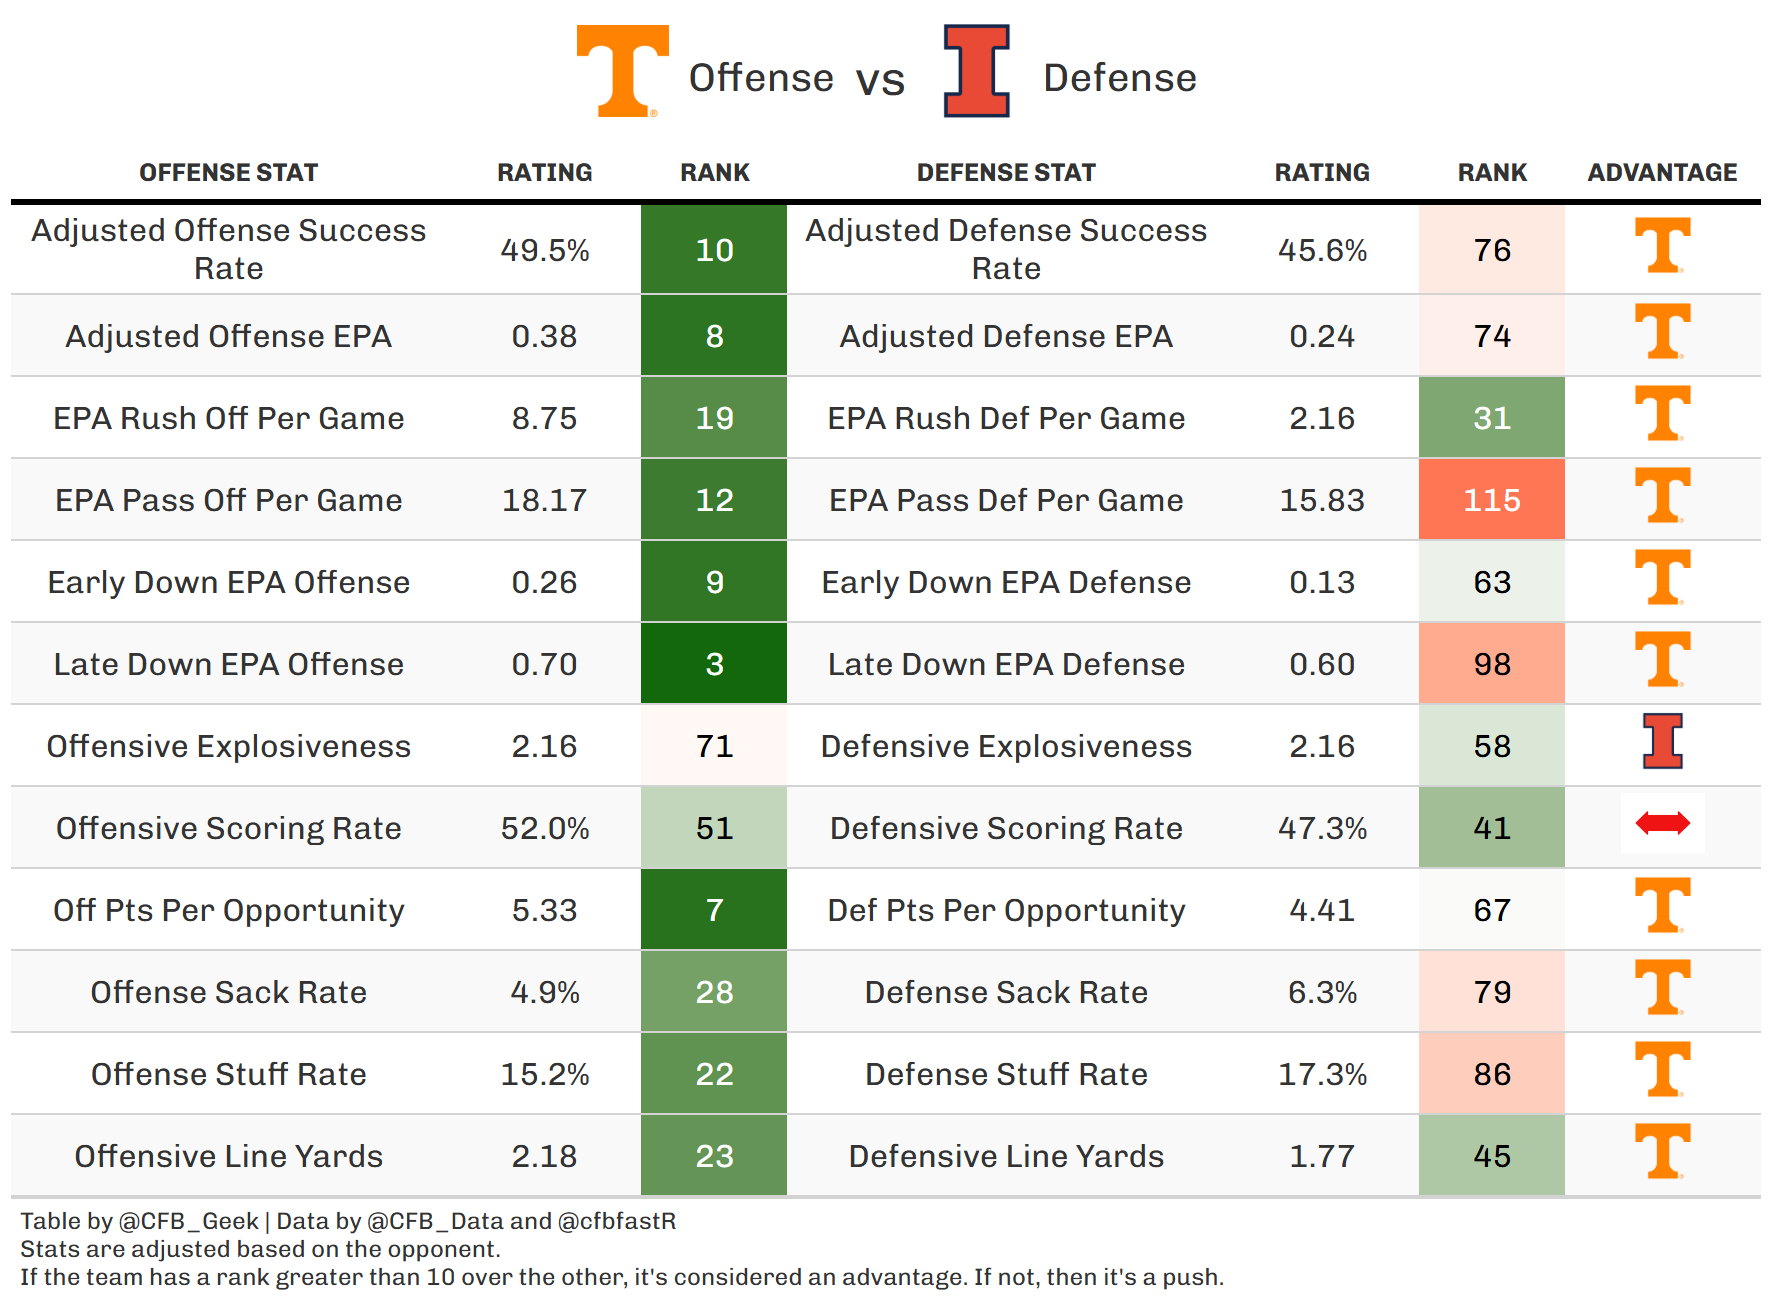The width and height of the screenshot is (1770, 1312).
Task: Click the DEFENSE STAT column header
Action: point(1006,173)
